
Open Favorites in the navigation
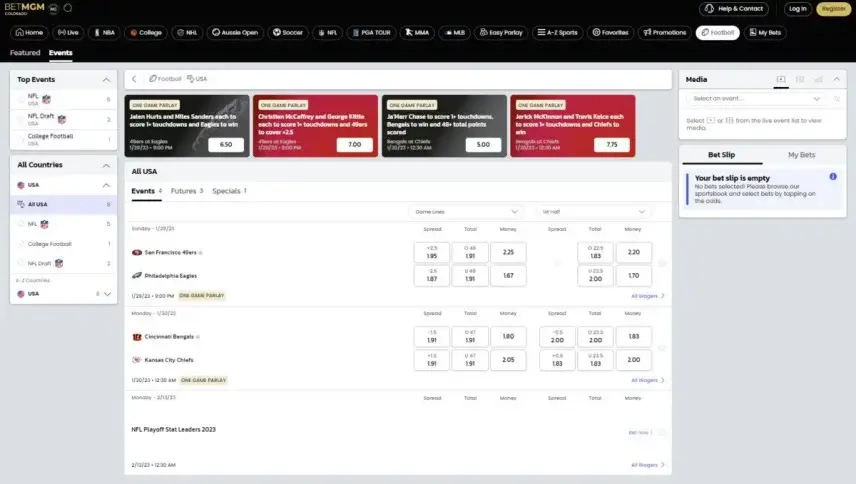(610, 33)
